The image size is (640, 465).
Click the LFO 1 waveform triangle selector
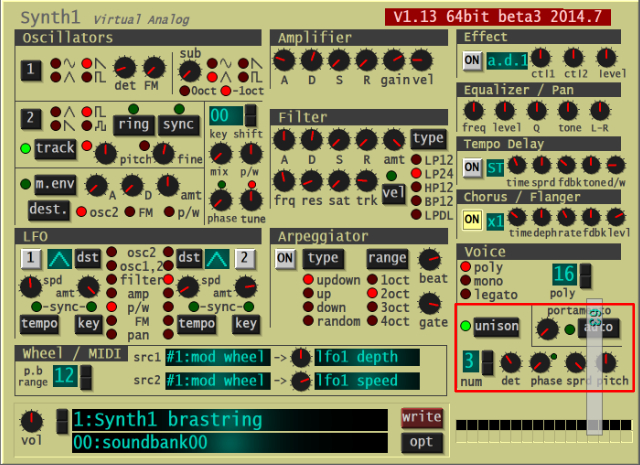pyautogui.click(x=60, y=258)
